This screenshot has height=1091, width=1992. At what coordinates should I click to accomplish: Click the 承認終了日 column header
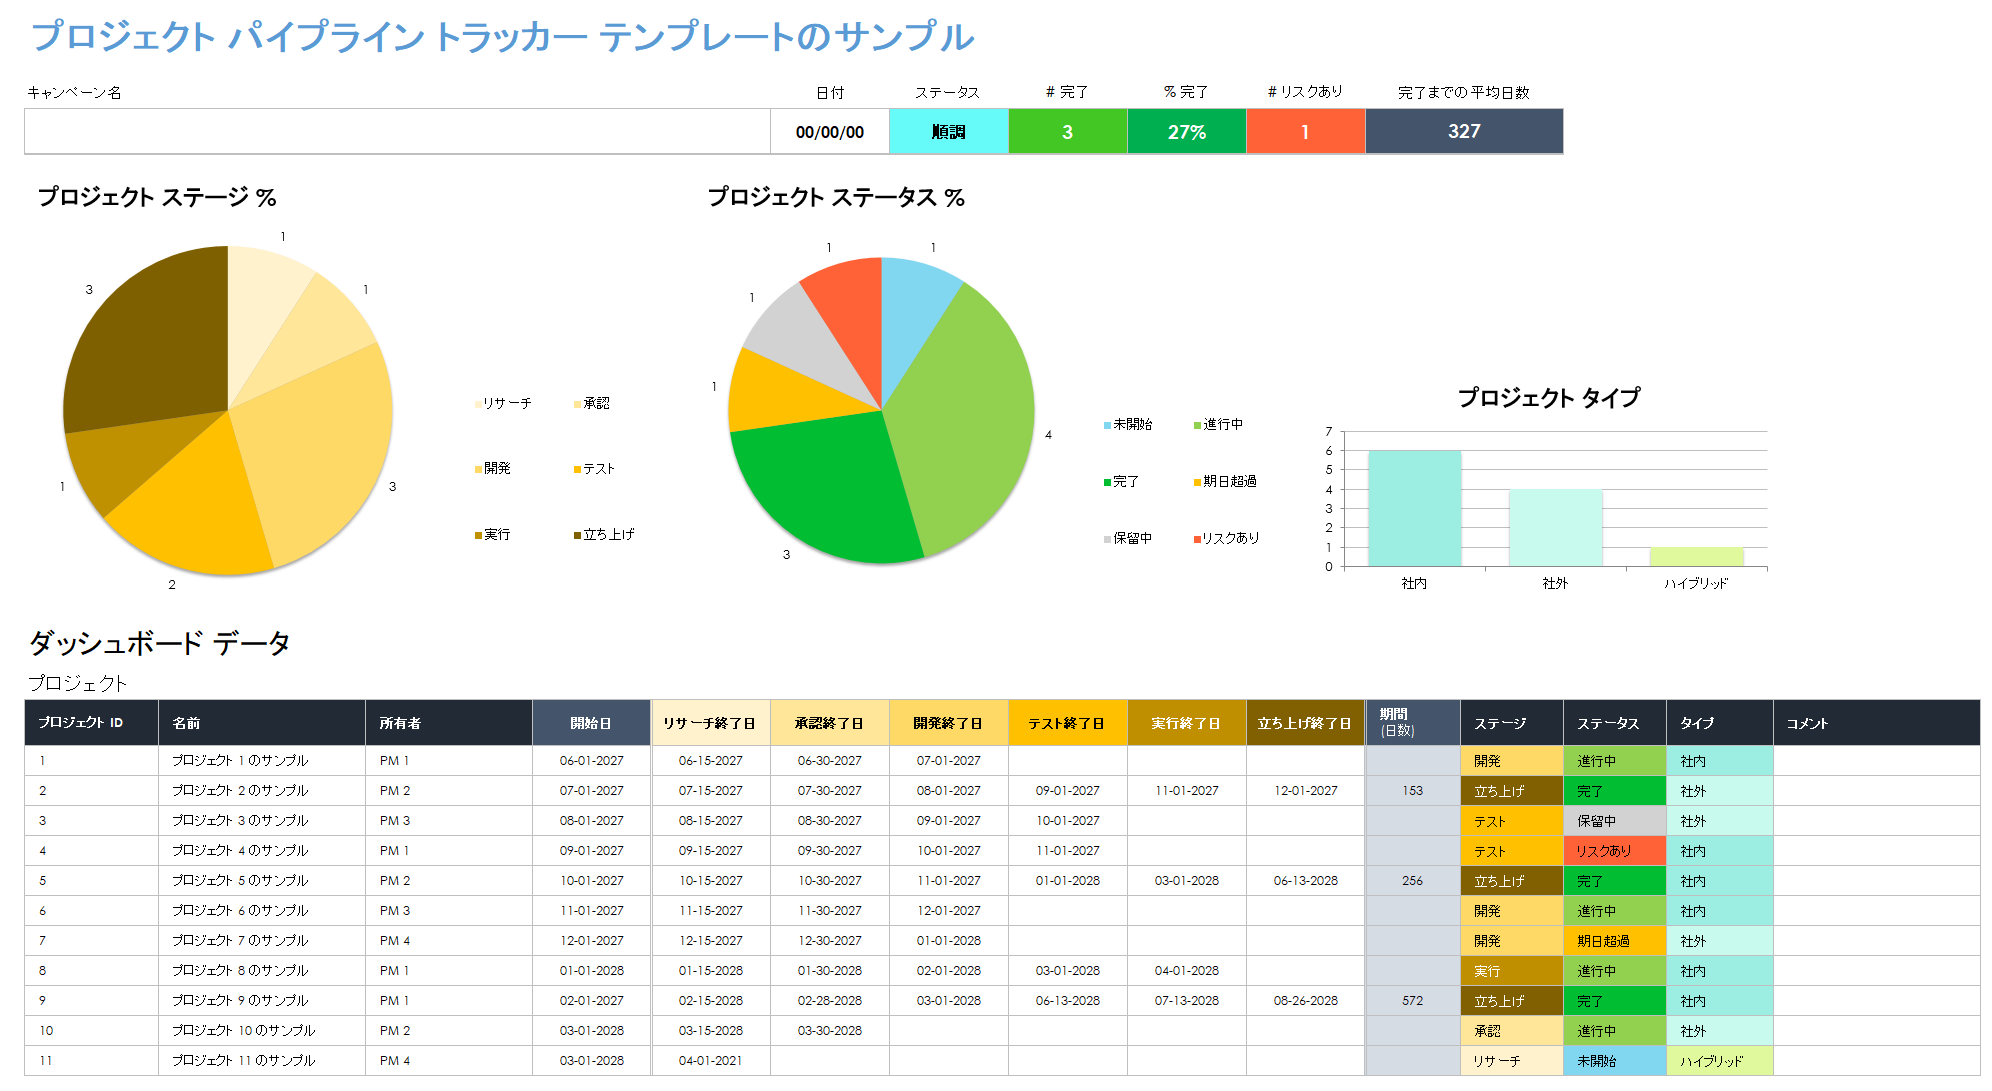click(830, 723)
